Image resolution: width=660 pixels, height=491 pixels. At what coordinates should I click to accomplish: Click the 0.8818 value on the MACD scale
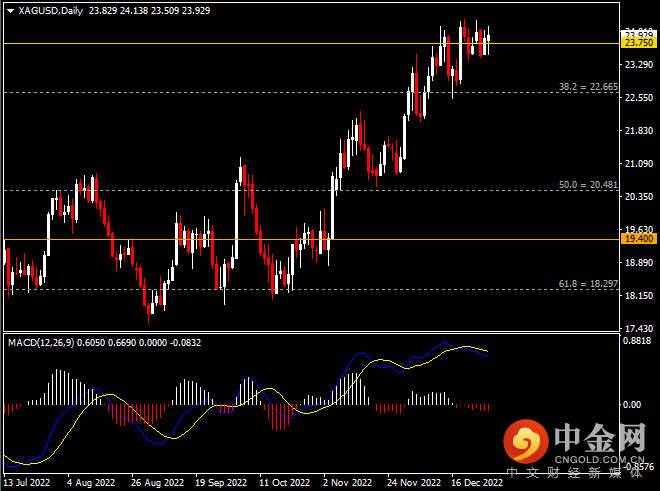pyautogui.click(x=638, y=340)
